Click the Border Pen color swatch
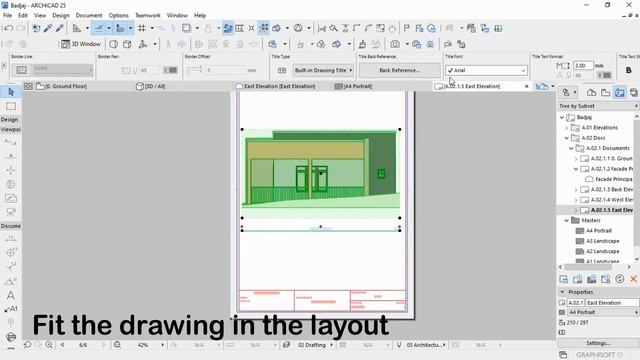 click(x=173, y=70)
